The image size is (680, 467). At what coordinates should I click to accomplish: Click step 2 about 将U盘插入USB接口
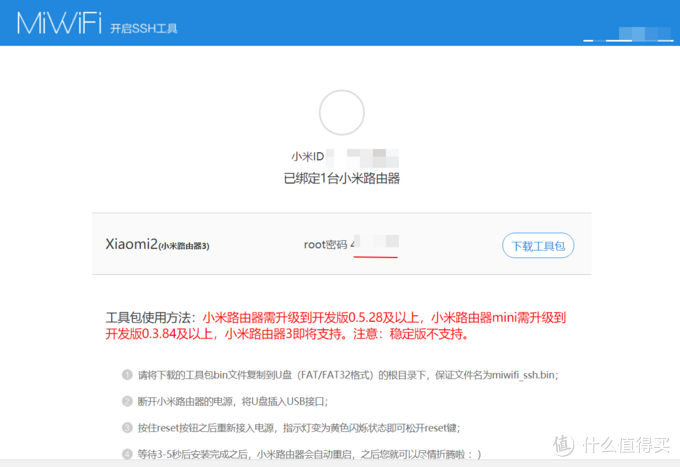pos(233,402)
